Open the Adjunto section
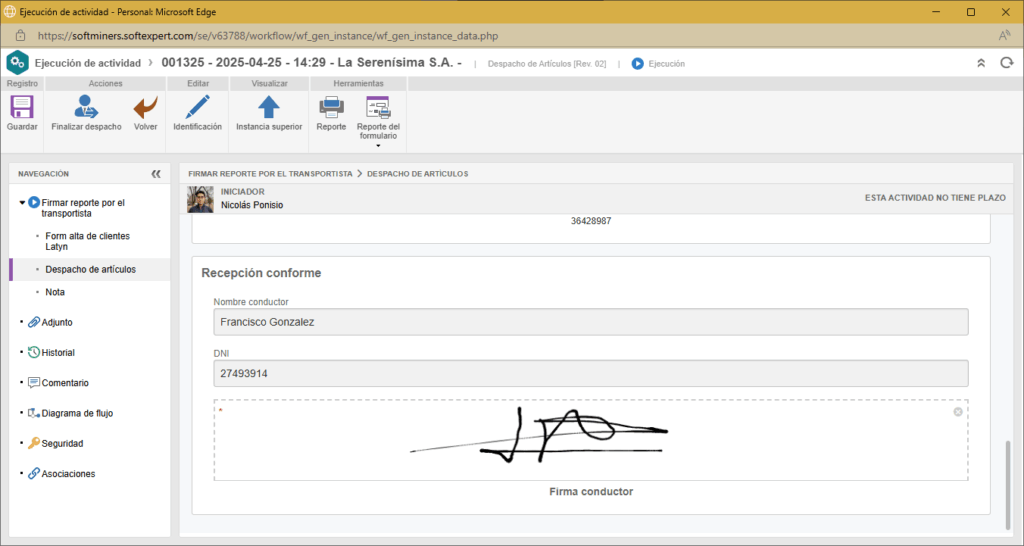The height and width of the screenshot is (546, 1024). [56, 322]
